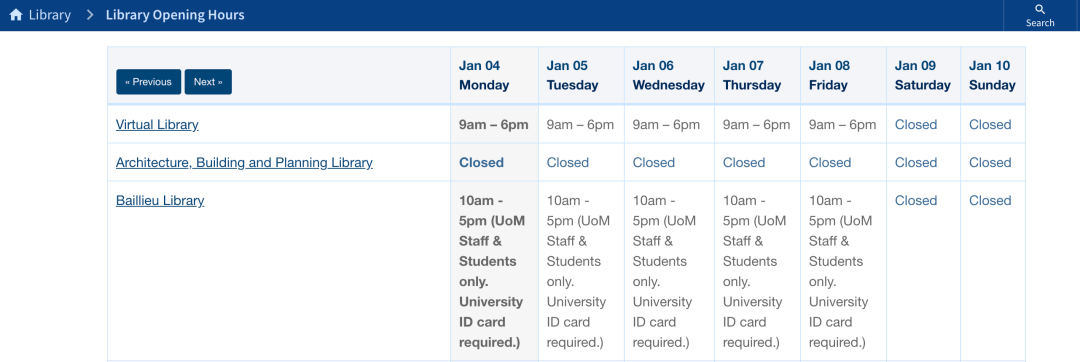Go to Library breadcrumb link

click(50, 14)
